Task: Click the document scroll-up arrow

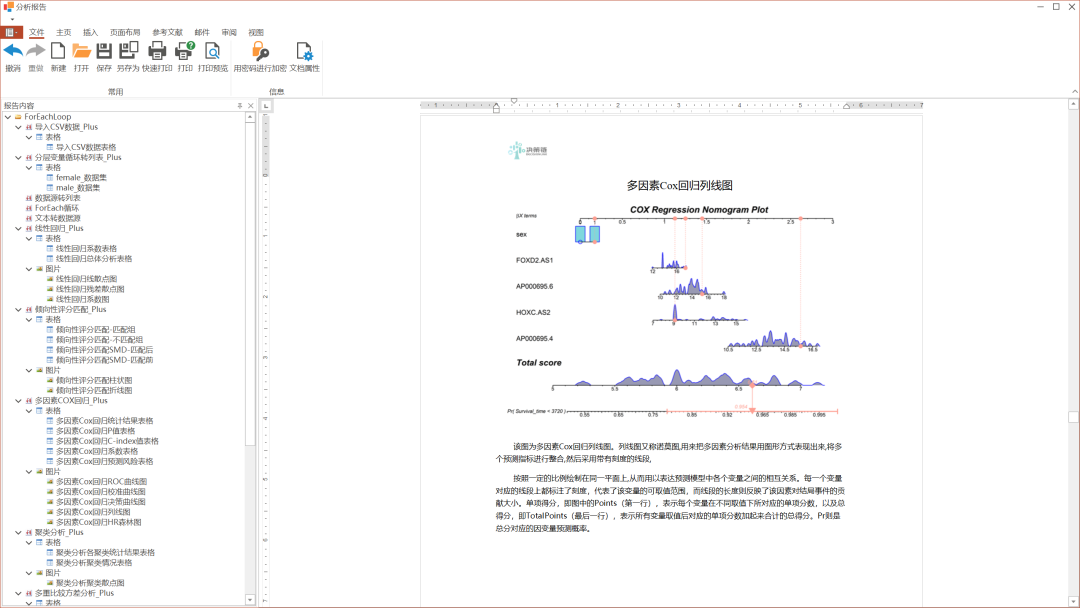Action: pyautogui.click(x=1073, y=105)
